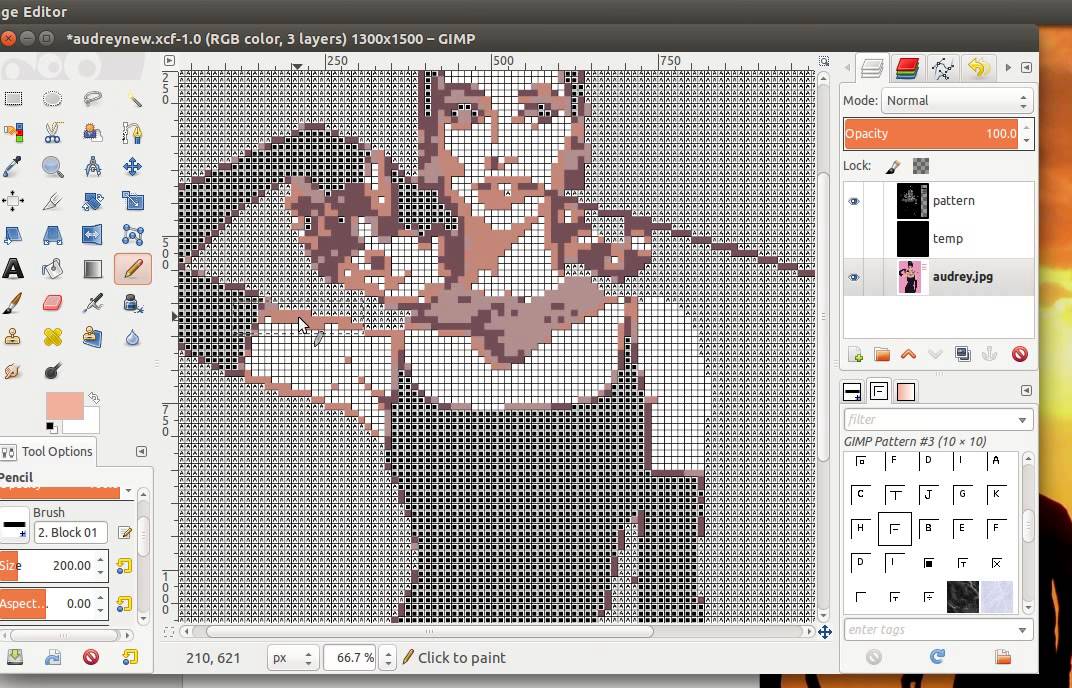Screen dimensions: 1072x688
Task: Open the layer Mode dropdown
Action: pos(957,101)
